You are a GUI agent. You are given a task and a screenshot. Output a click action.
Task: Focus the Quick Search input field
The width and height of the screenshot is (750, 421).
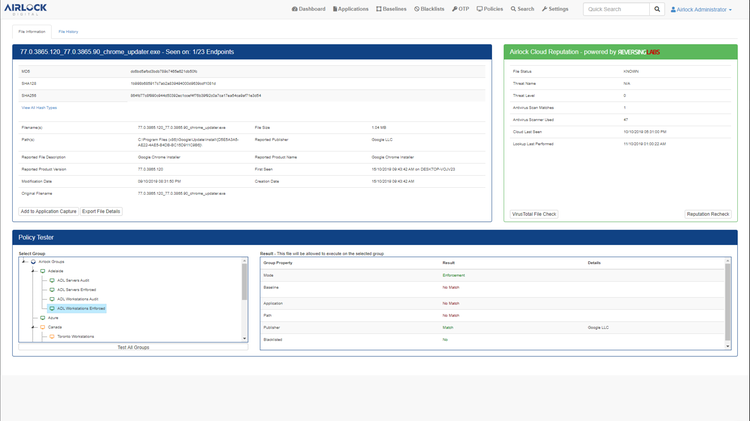616,9
